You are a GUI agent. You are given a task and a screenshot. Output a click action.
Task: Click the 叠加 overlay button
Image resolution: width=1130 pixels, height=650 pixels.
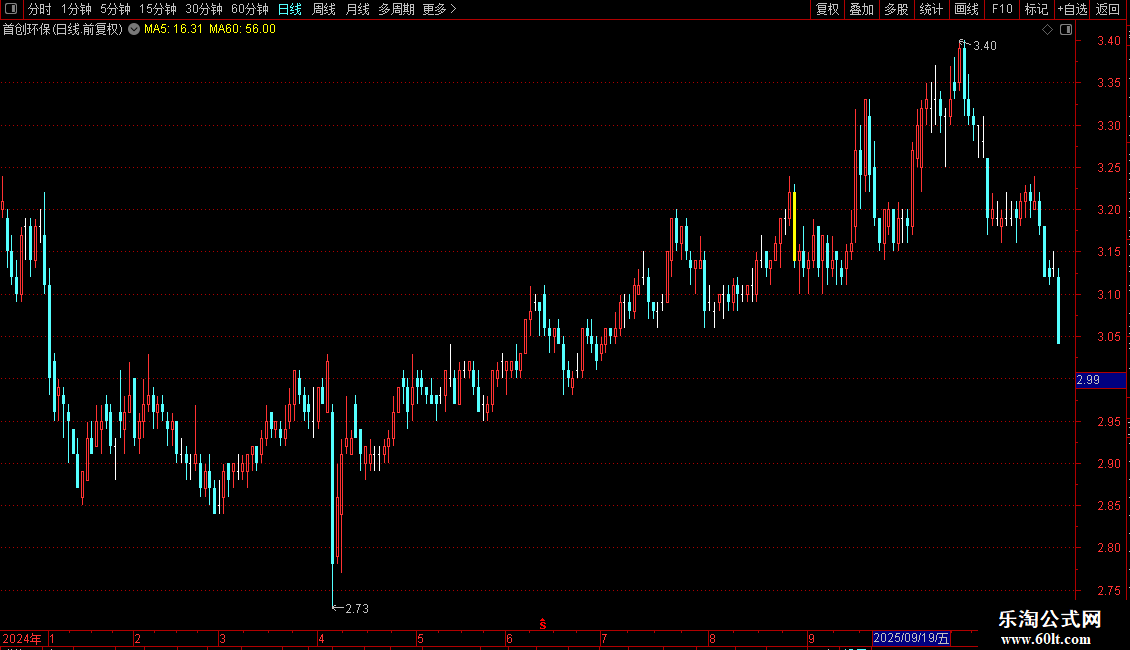click(861, 9)
